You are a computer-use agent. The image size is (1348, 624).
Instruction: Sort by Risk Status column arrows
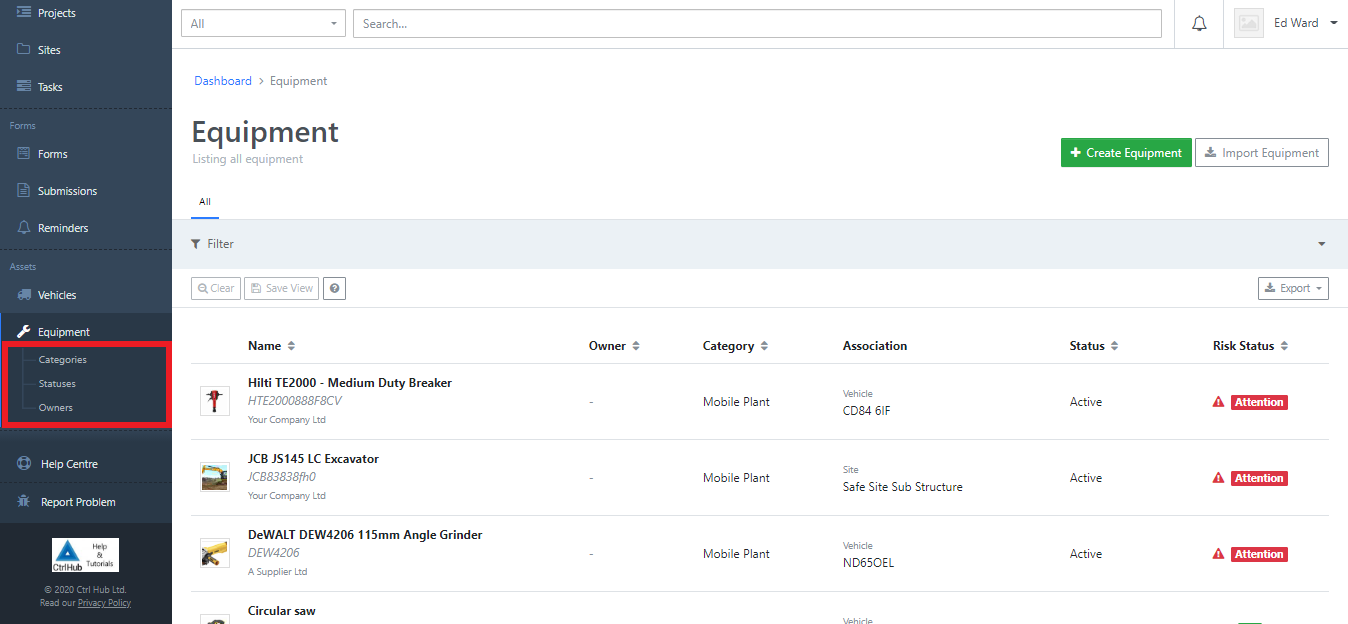1284,346
